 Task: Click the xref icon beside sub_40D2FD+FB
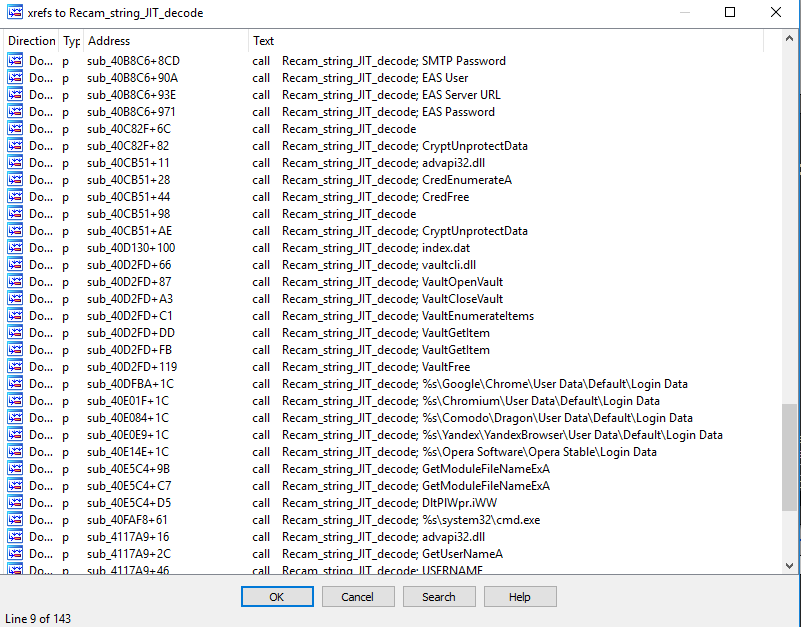[15, 350]
